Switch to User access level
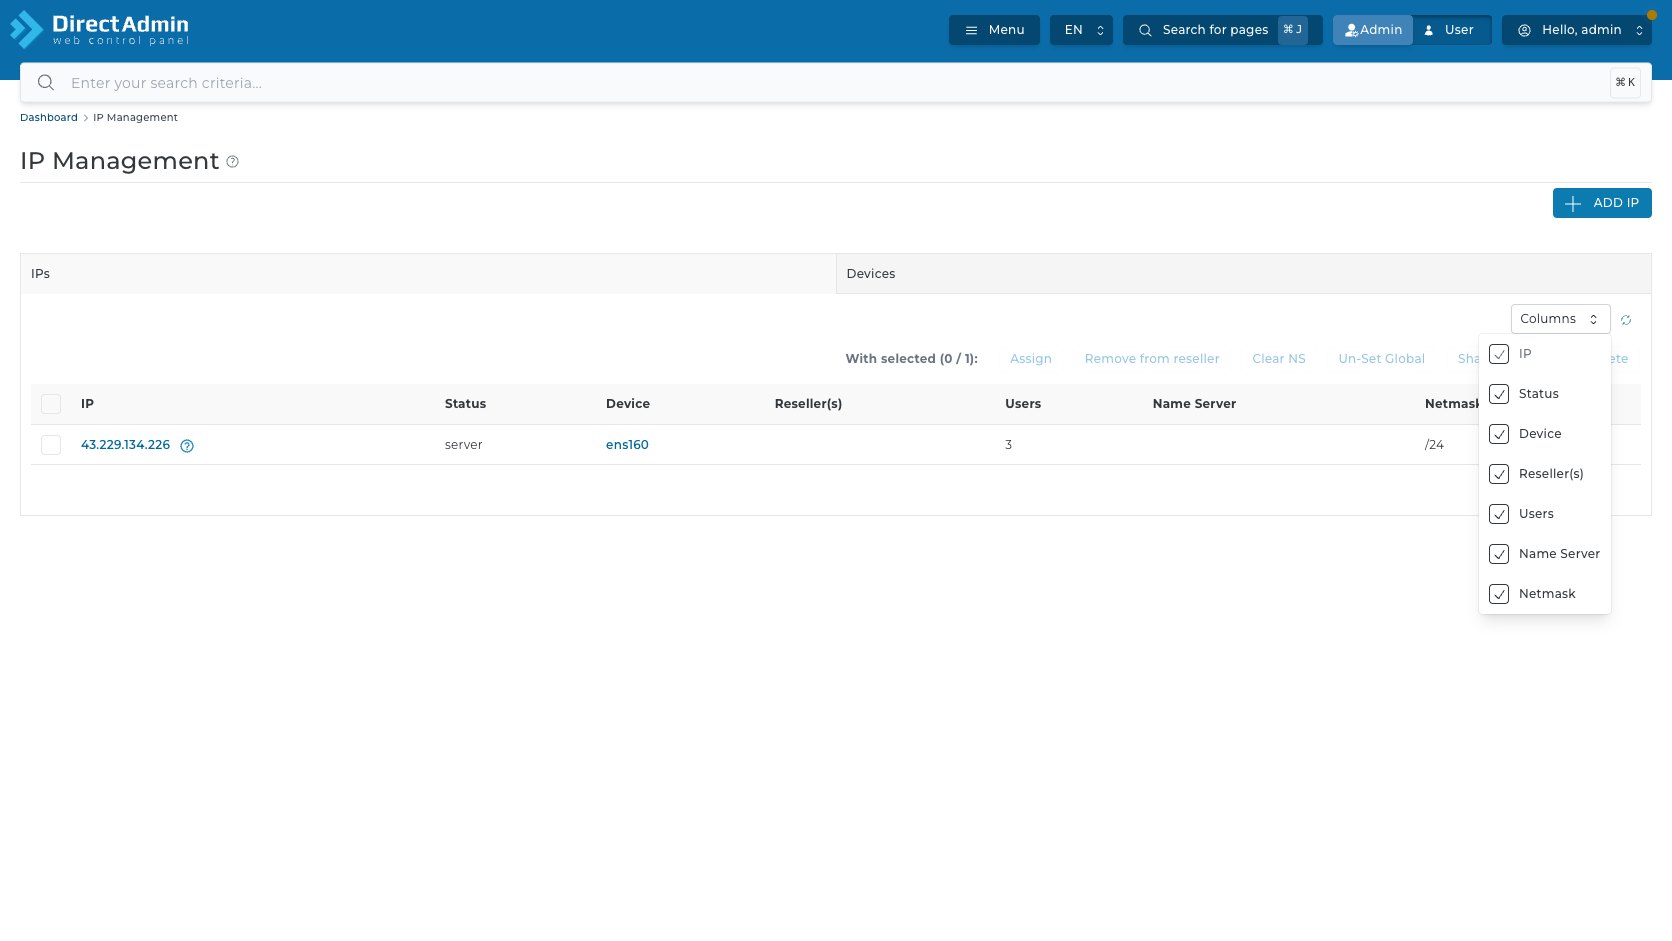The height and width of the screenshot is (941, 1672). 1451,30
